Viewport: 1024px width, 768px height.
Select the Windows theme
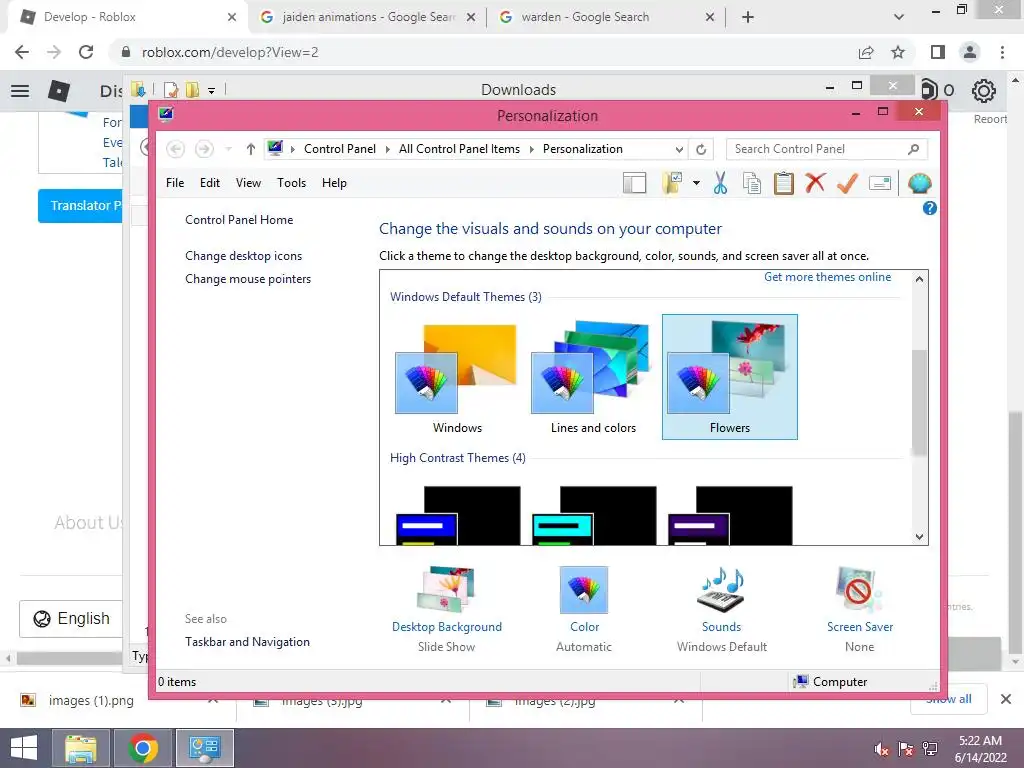click(x=457, y=379)
